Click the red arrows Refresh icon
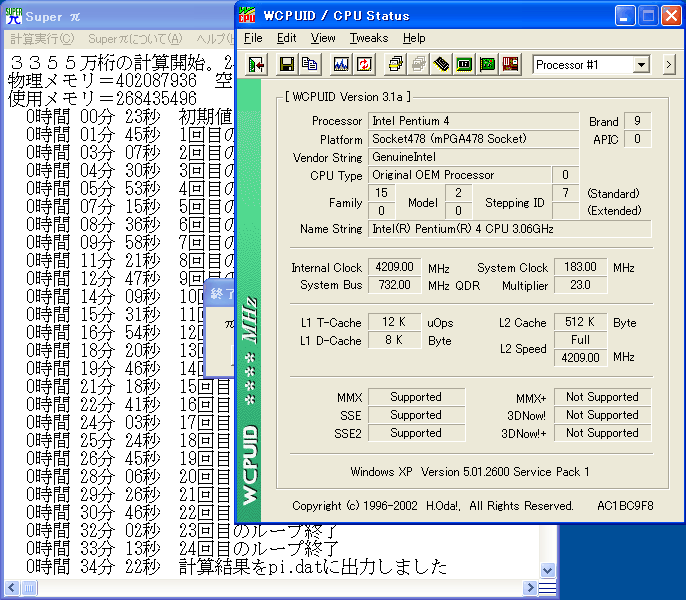The width and height of the screenshot is (686, 600). coord(364,65)
